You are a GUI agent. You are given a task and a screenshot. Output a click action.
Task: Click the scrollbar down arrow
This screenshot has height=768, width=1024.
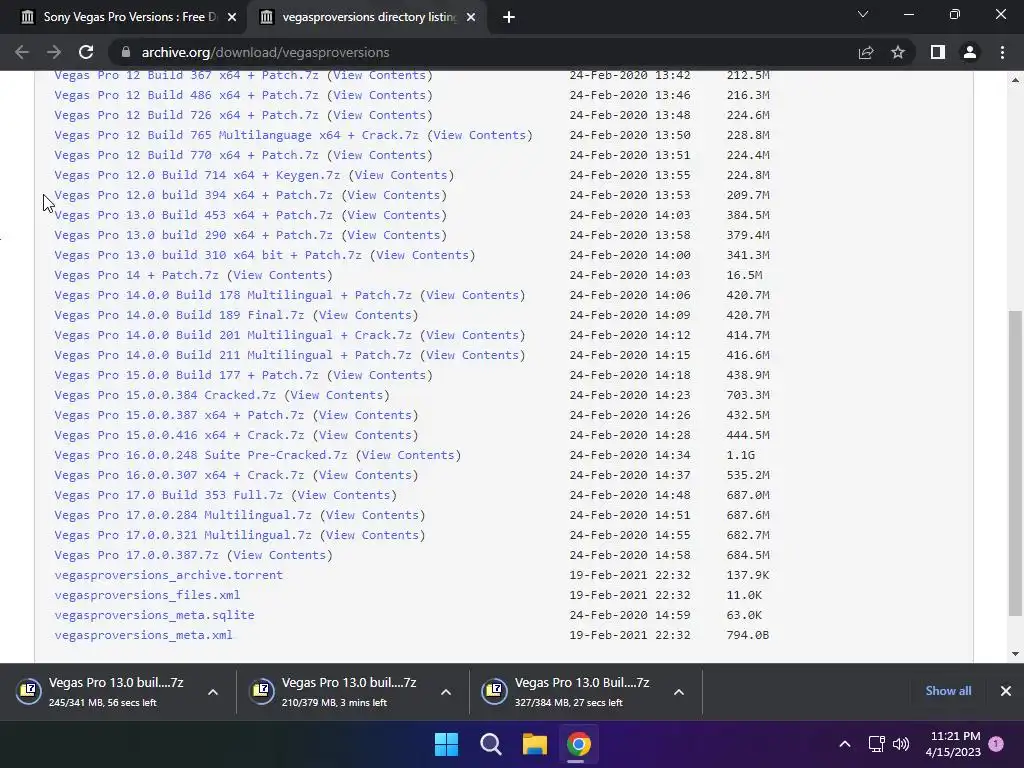click(1015, 654)
